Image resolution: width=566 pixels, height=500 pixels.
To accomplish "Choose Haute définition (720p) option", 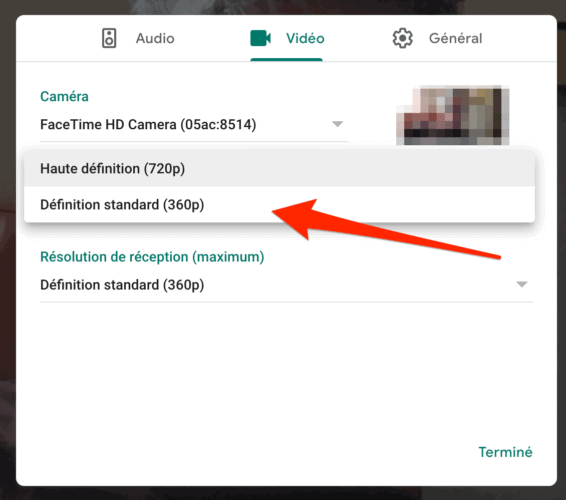I will coord(279,169).
